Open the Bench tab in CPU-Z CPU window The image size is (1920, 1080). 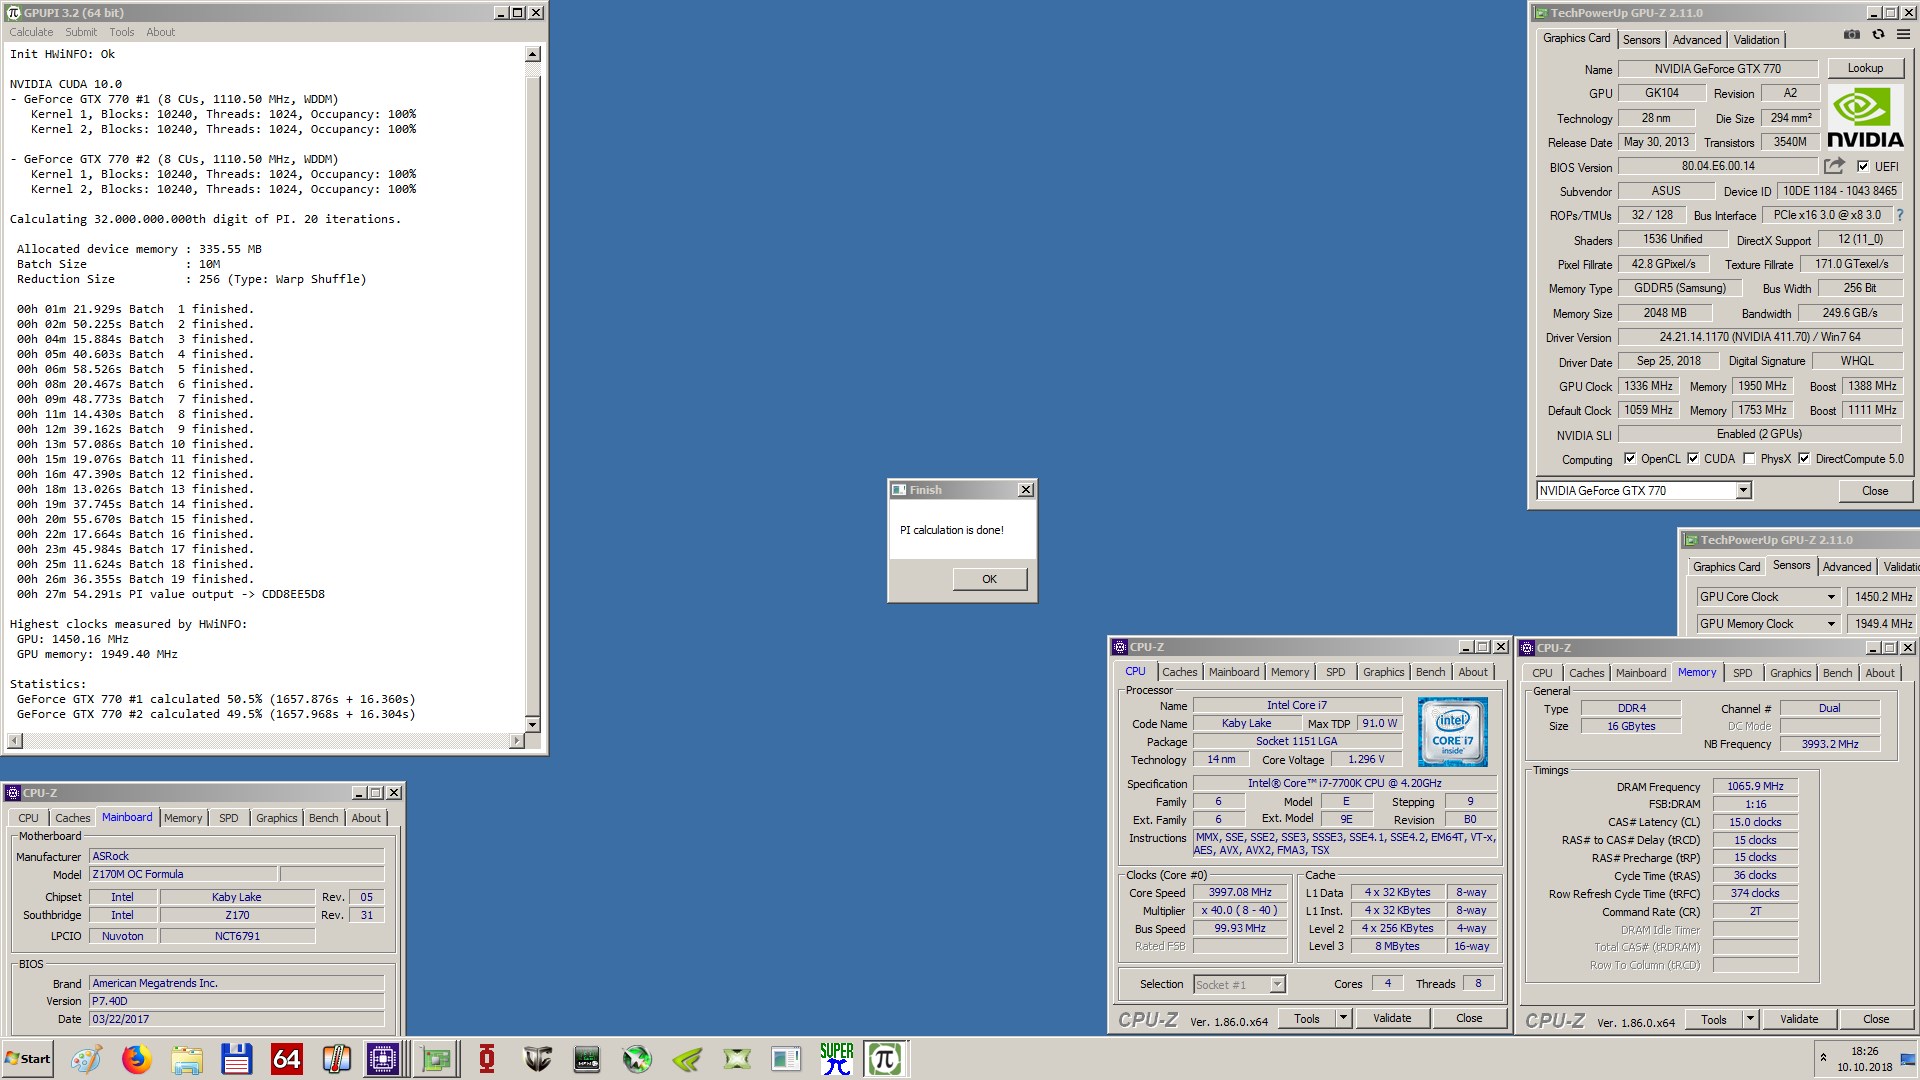pyautogui.click(x=1430, y=673)
